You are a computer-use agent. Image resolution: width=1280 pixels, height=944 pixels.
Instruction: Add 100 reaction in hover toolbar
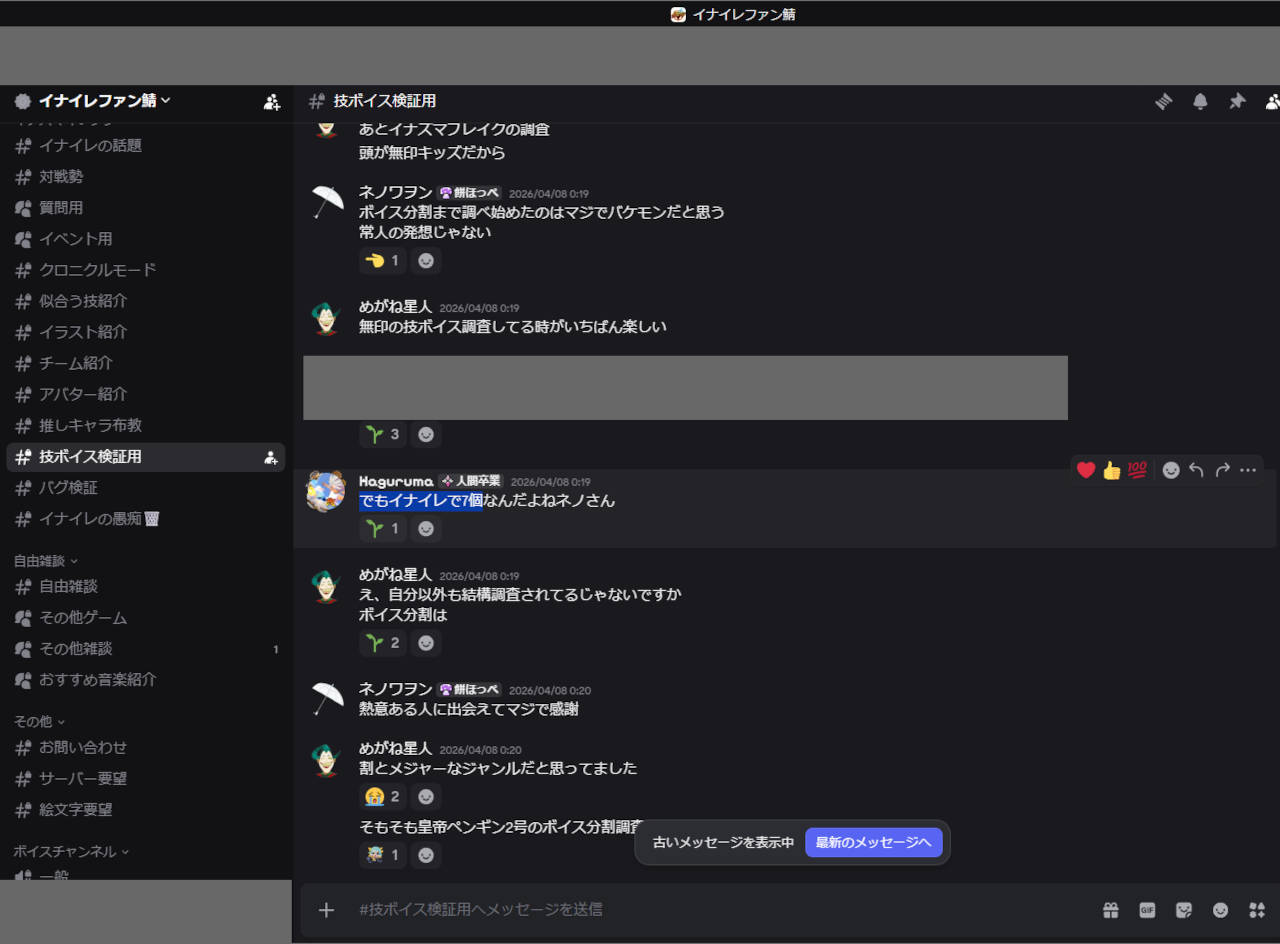pyautogui.click(x=1137, y=470)
